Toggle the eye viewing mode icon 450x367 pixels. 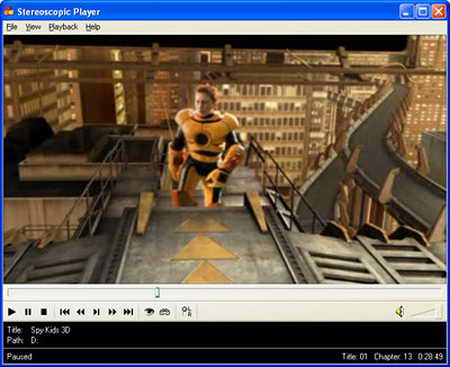(149, 312)
